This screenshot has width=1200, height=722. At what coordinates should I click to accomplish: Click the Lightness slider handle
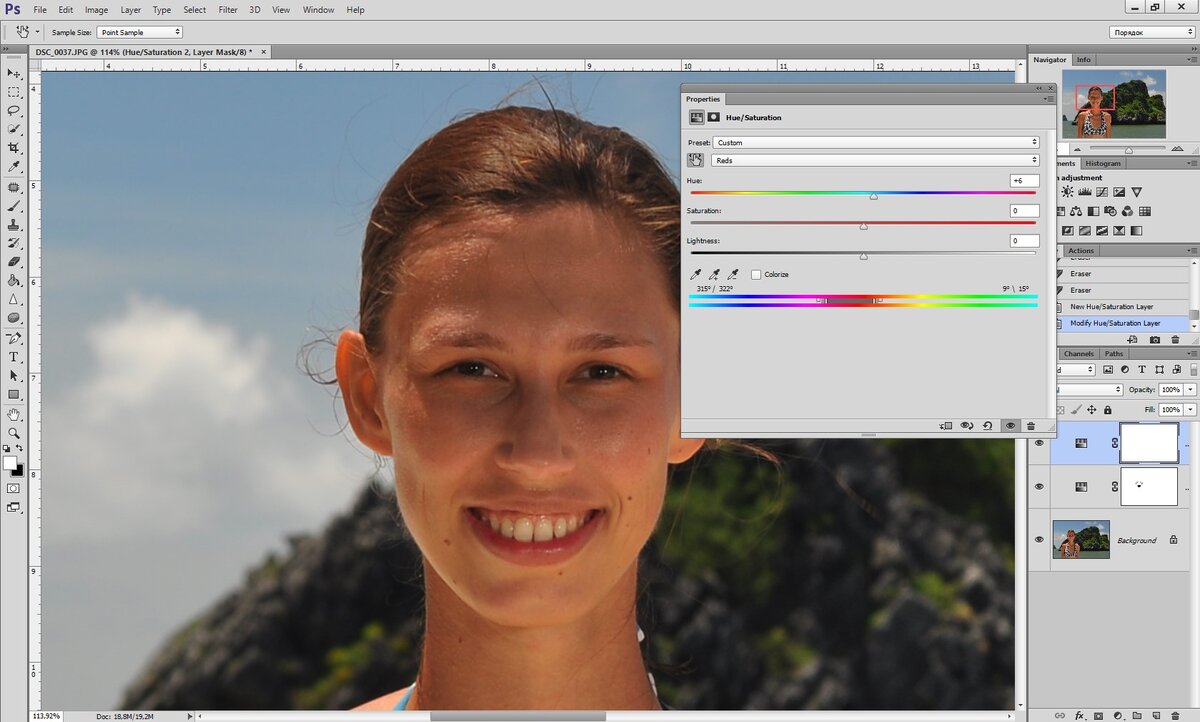(863, 256)
